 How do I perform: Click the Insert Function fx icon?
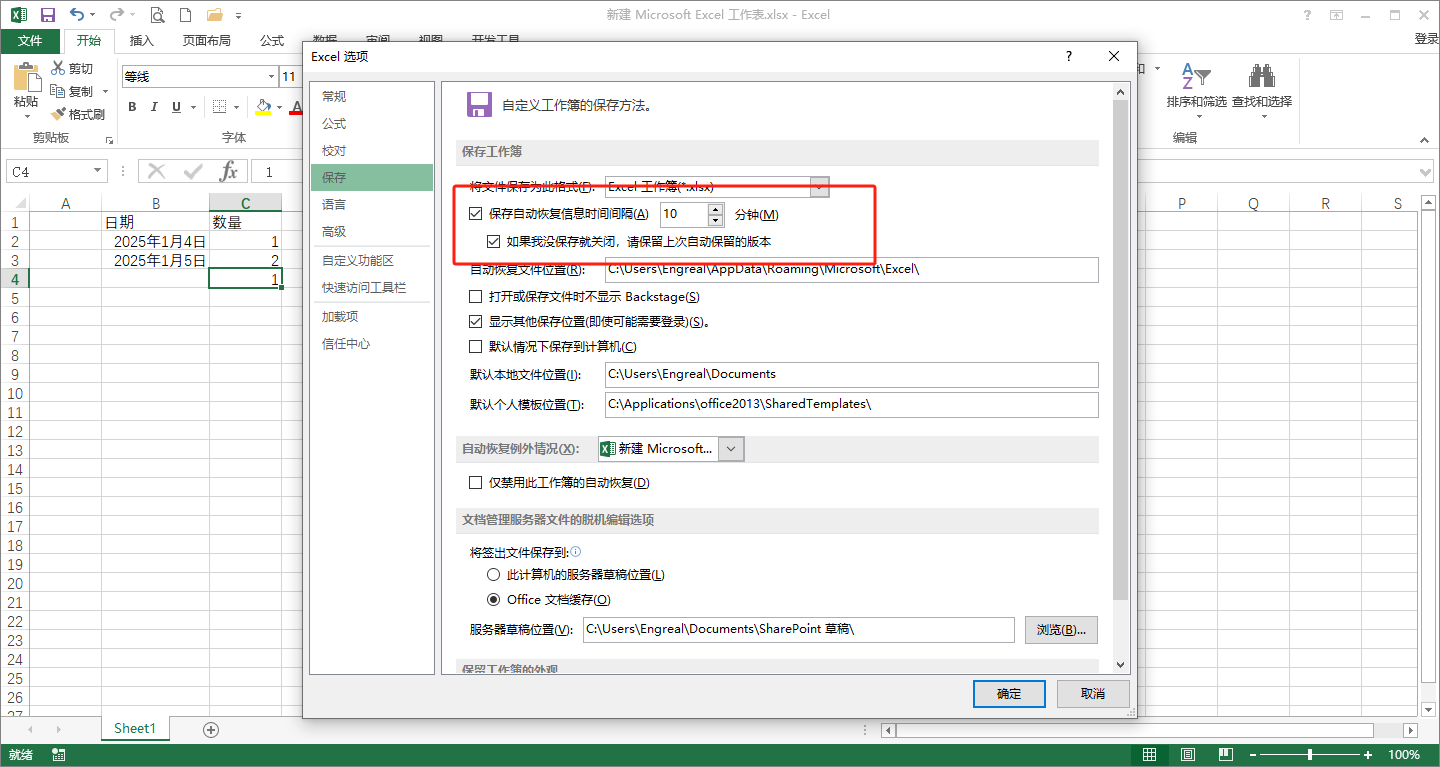click(229, 171)
